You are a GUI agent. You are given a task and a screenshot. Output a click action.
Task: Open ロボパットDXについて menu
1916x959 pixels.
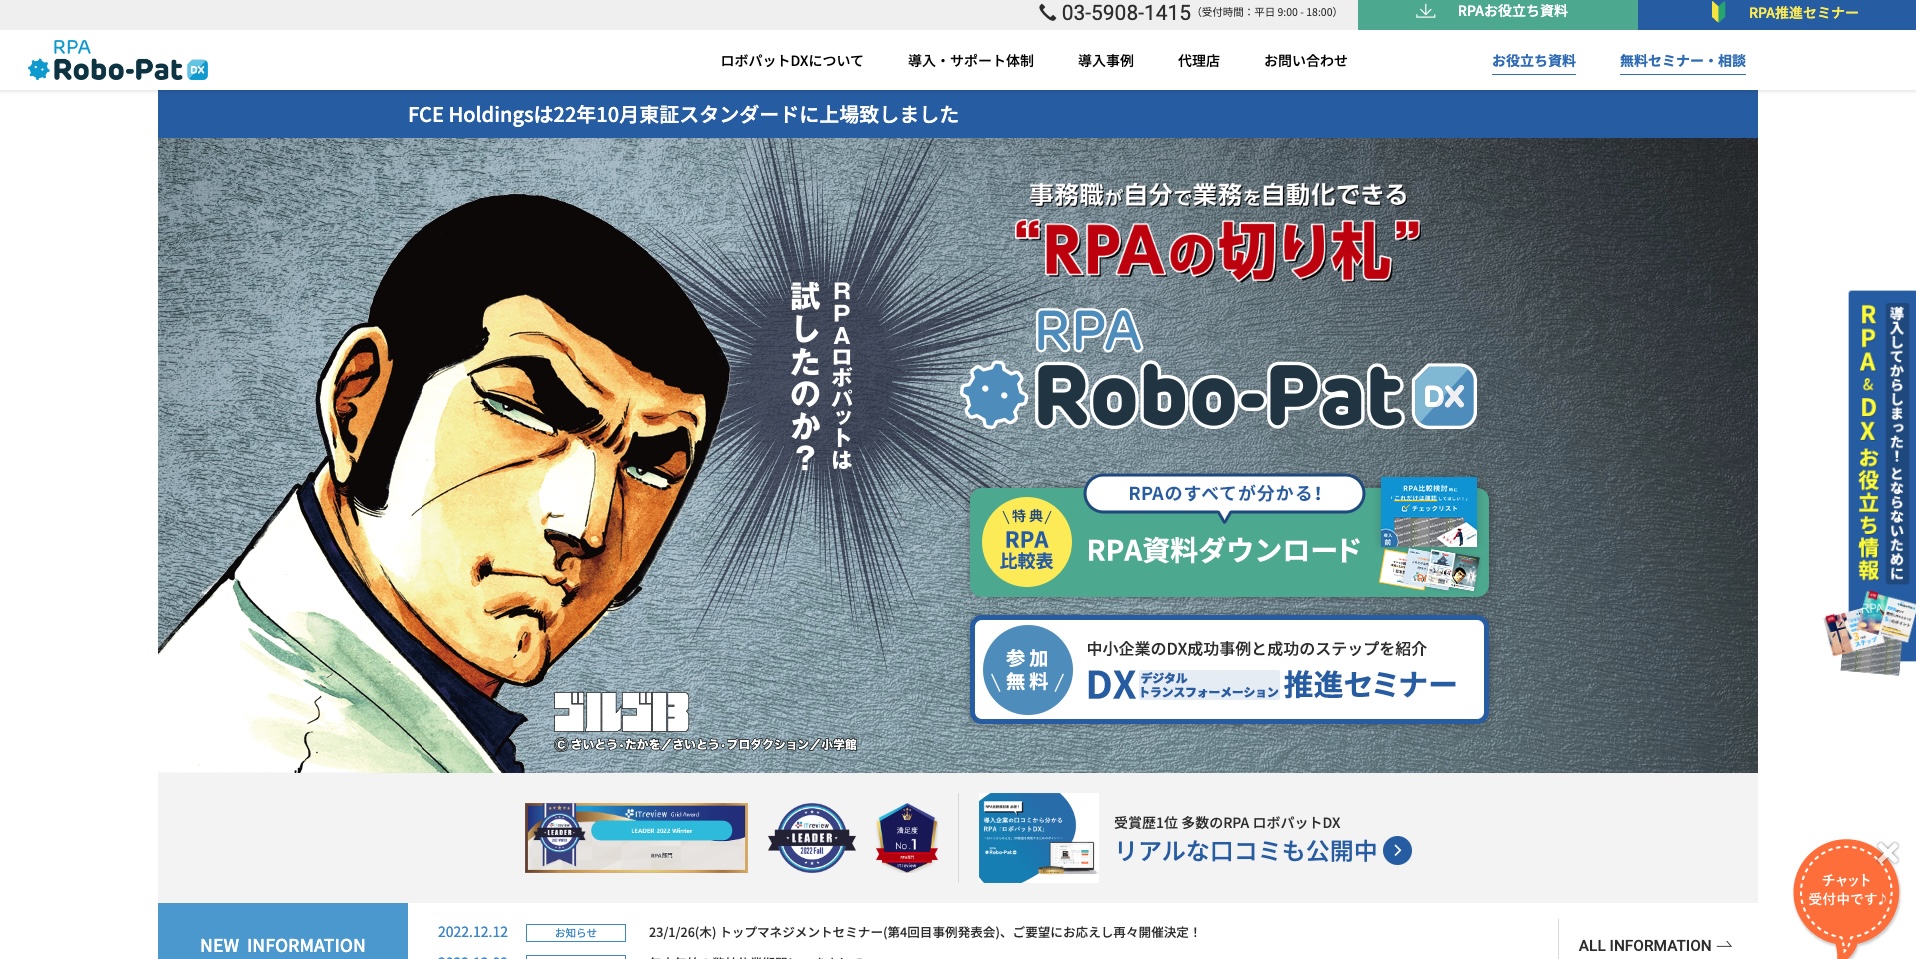click(792, 61)
